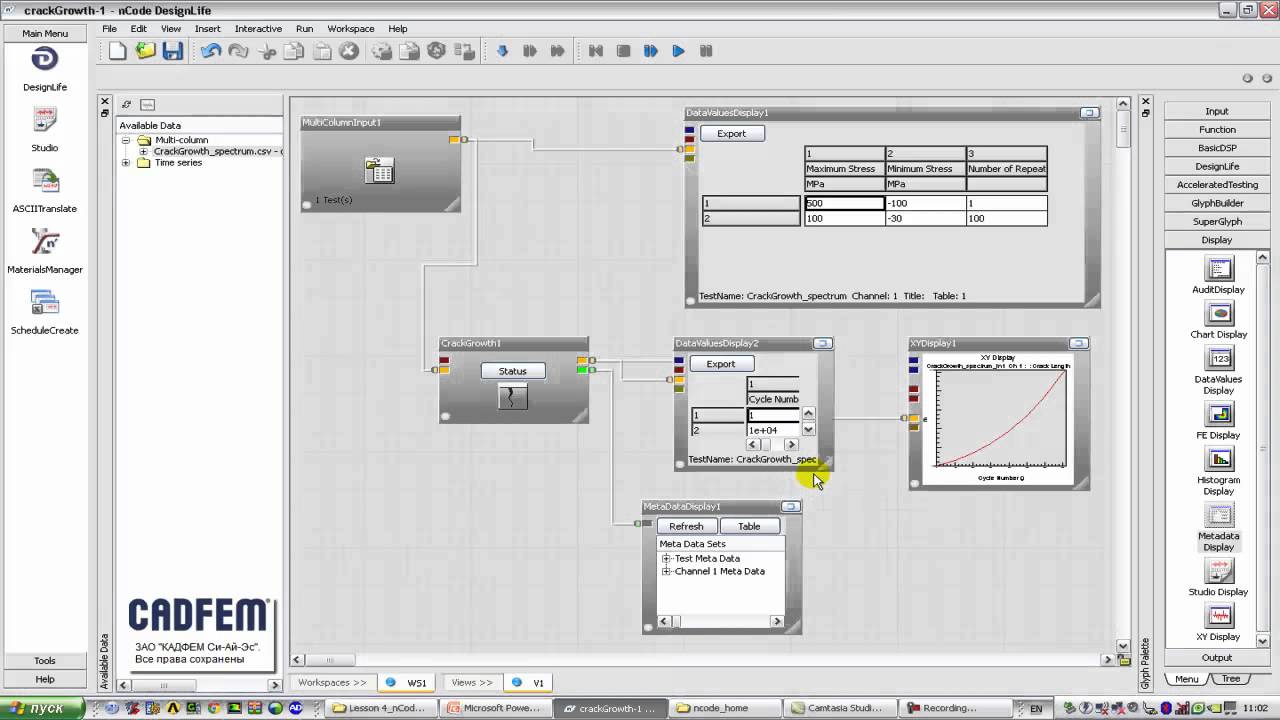
Task: Open the Workspace menu
Action: click(350, 29)
